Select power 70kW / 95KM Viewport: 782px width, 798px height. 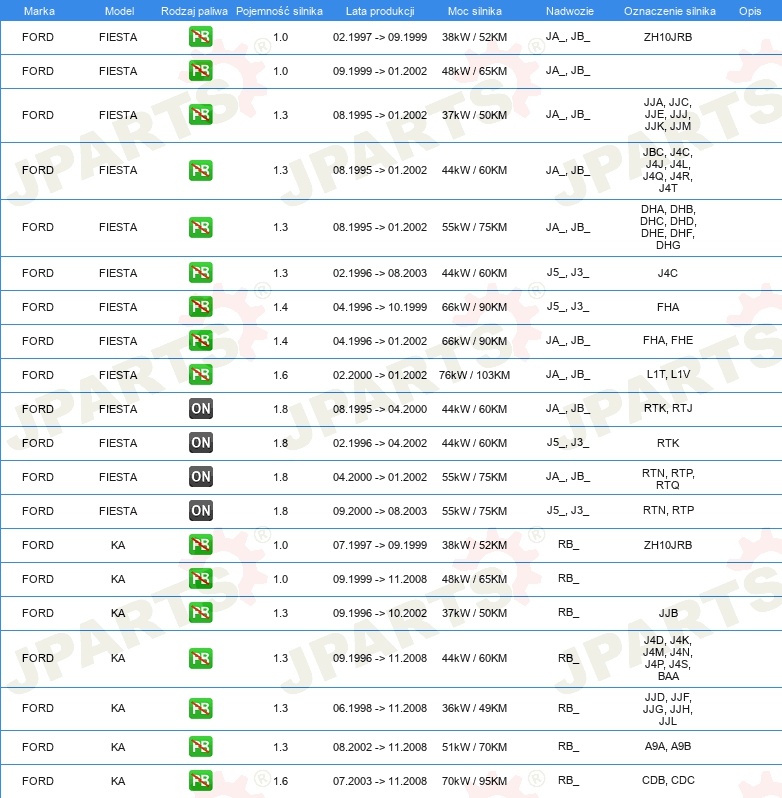click(474, 781)
